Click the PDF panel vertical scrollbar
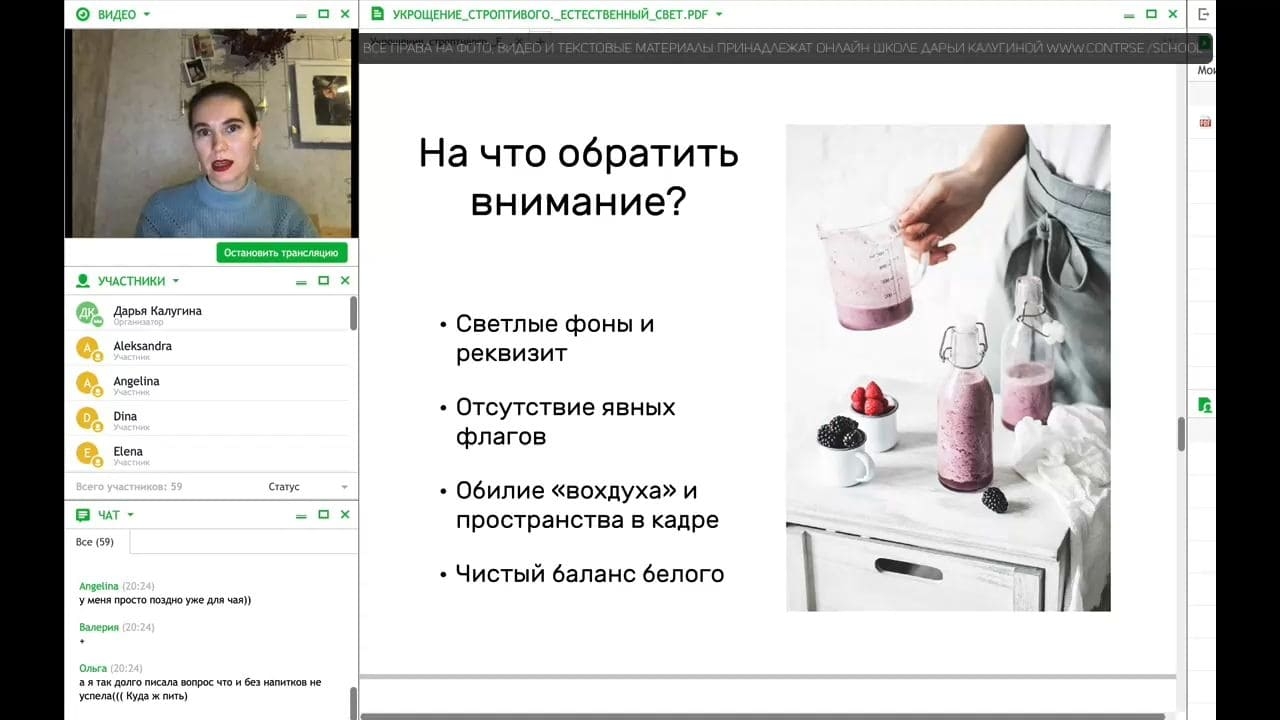The image size is (1280, 720). [1181, 434]
